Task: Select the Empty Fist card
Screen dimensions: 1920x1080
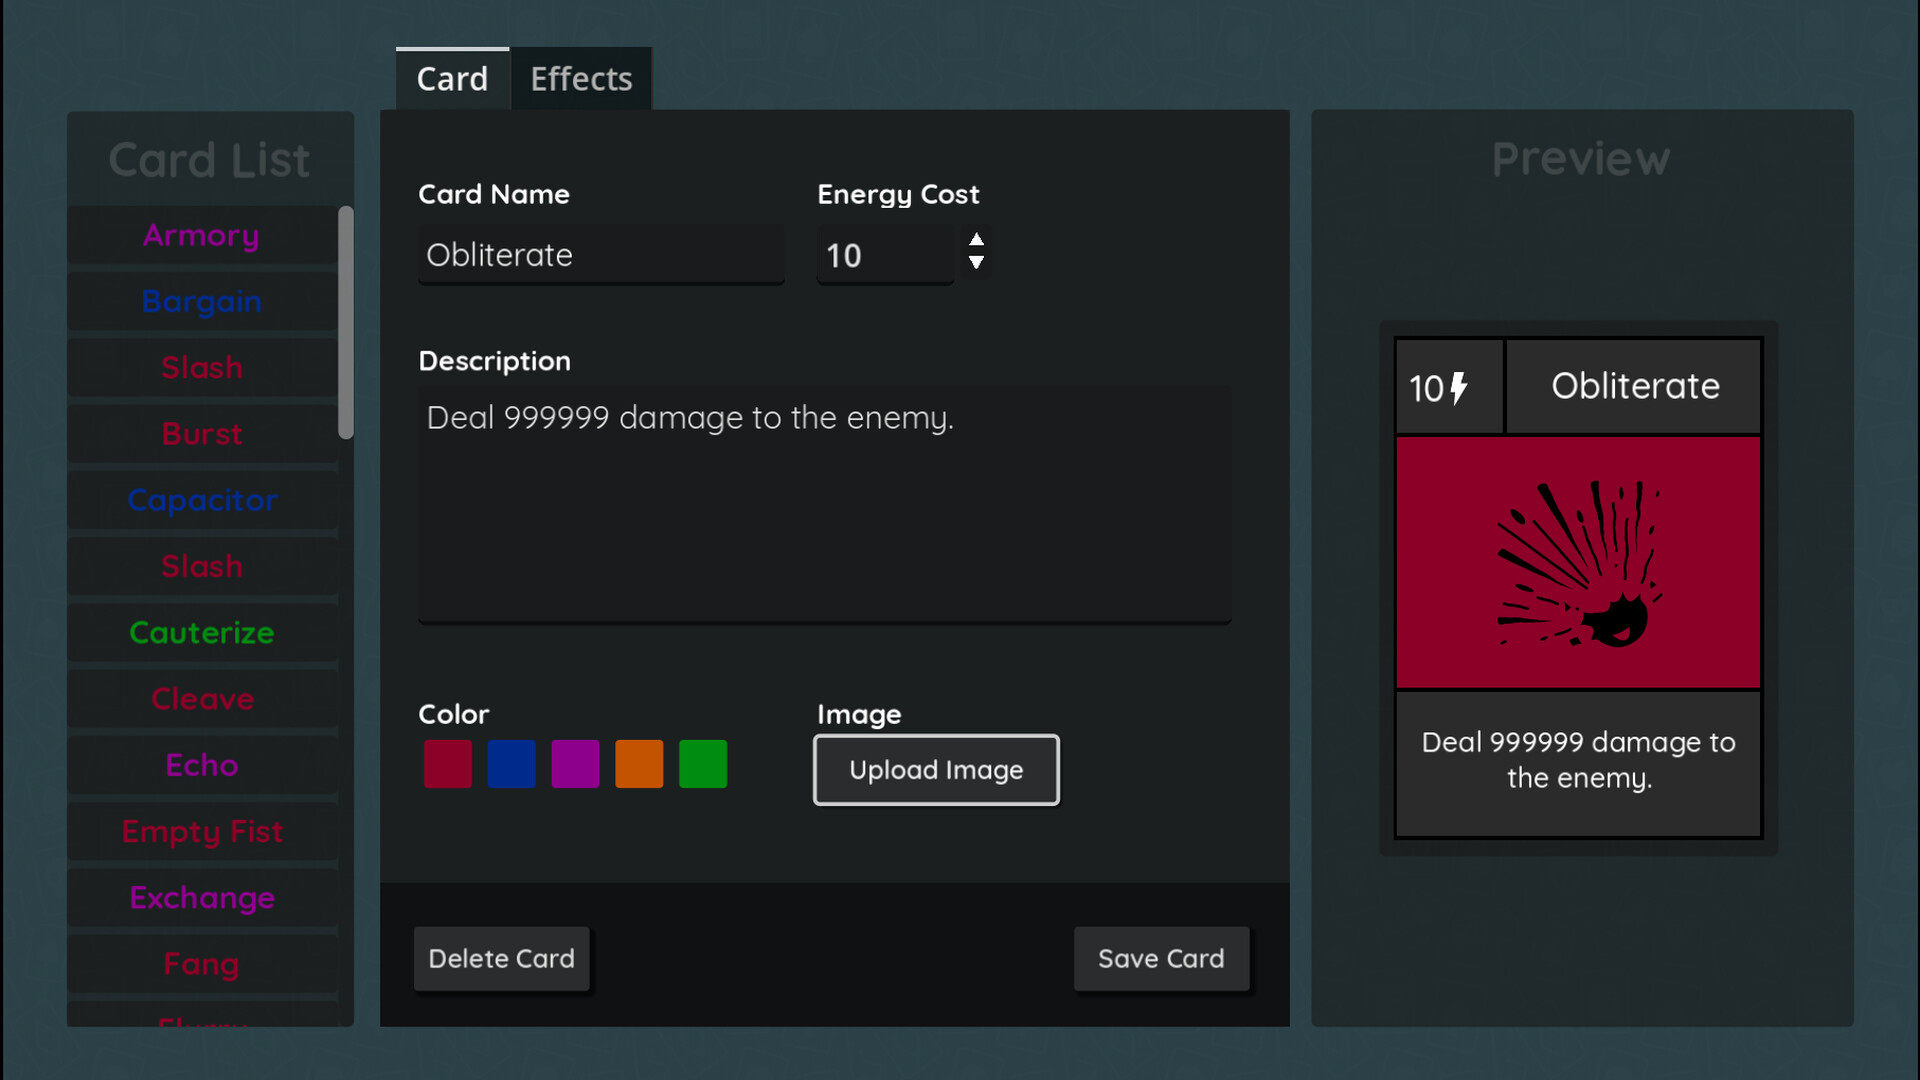Action: coord(201,831)
